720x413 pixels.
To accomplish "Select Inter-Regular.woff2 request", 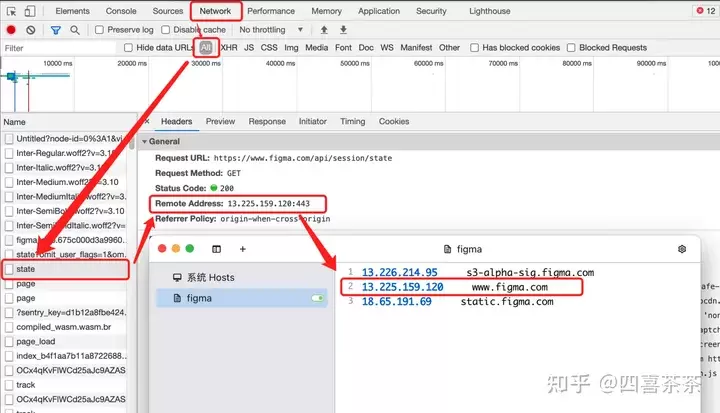I will 65,153.
